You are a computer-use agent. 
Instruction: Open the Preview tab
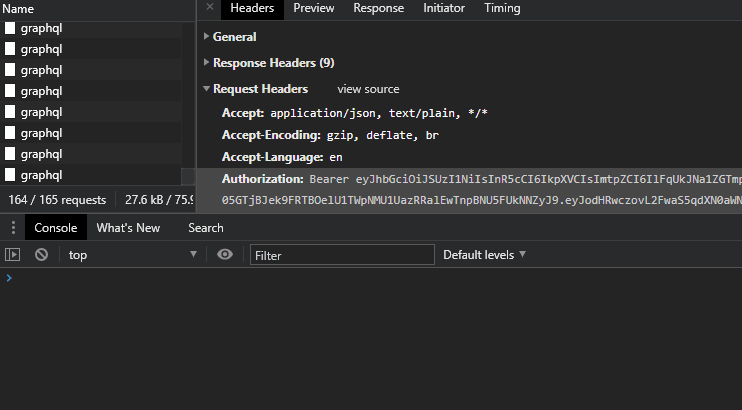tap(314, 9)
